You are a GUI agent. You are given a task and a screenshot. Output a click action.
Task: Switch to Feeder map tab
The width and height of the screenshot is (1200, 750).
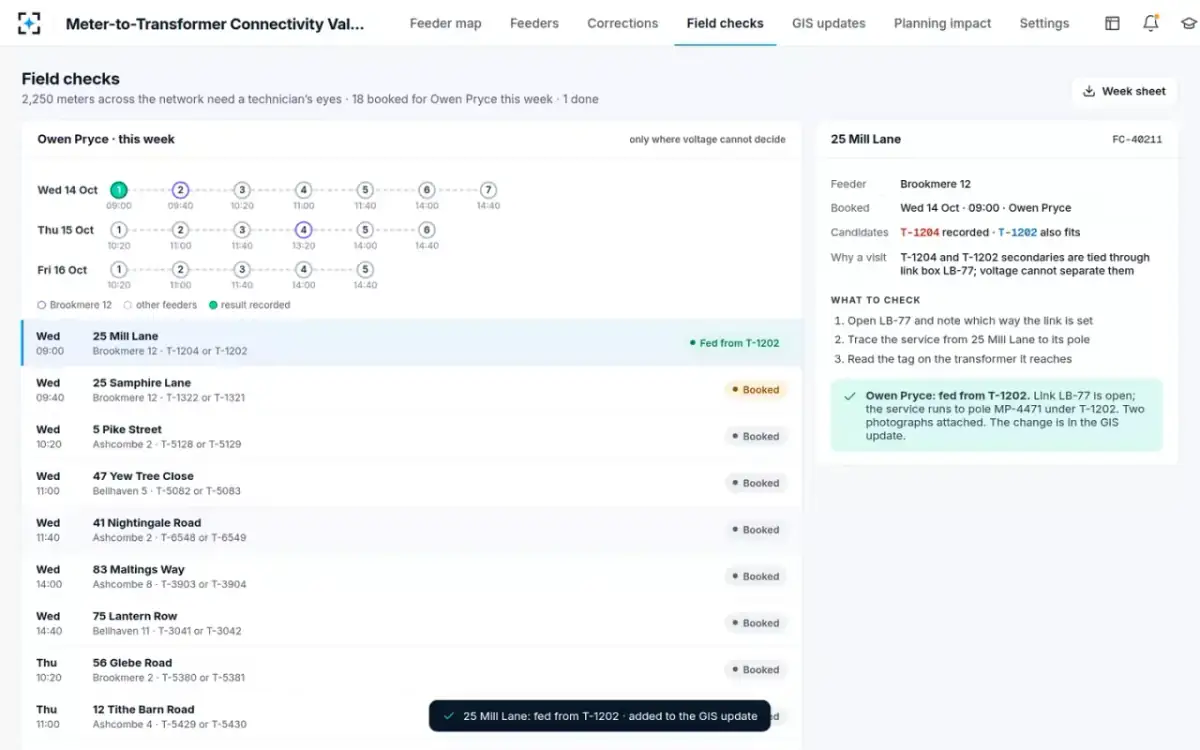tap(445, 23)
